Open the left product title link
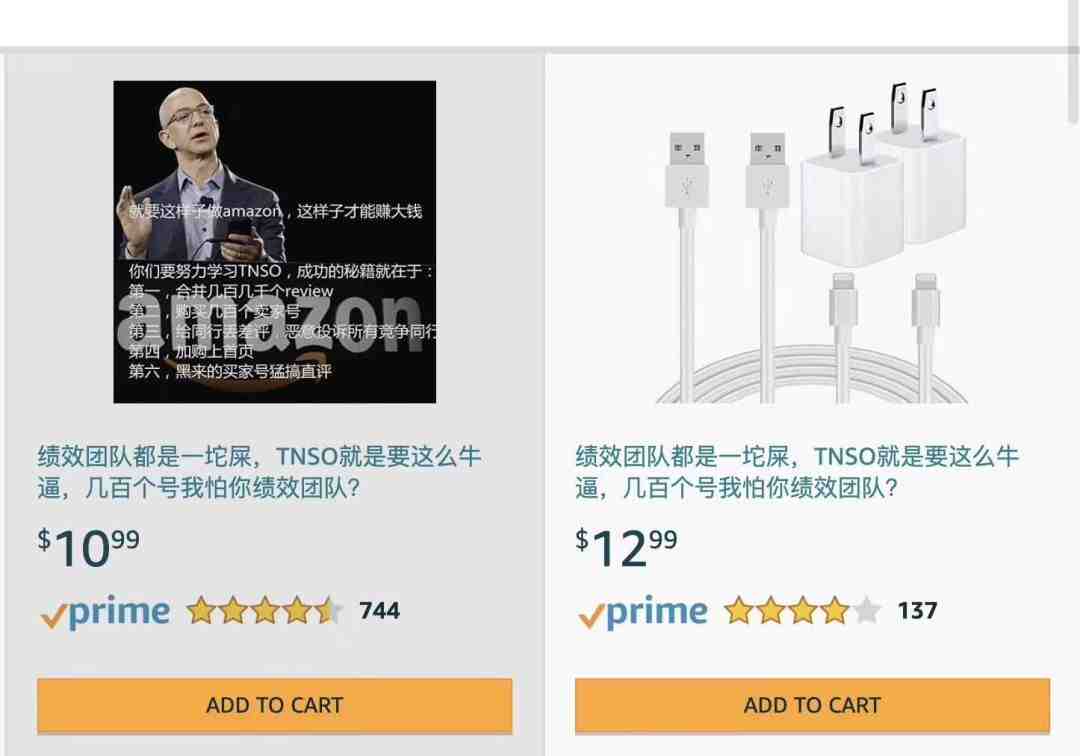 [x=259, y=472]
